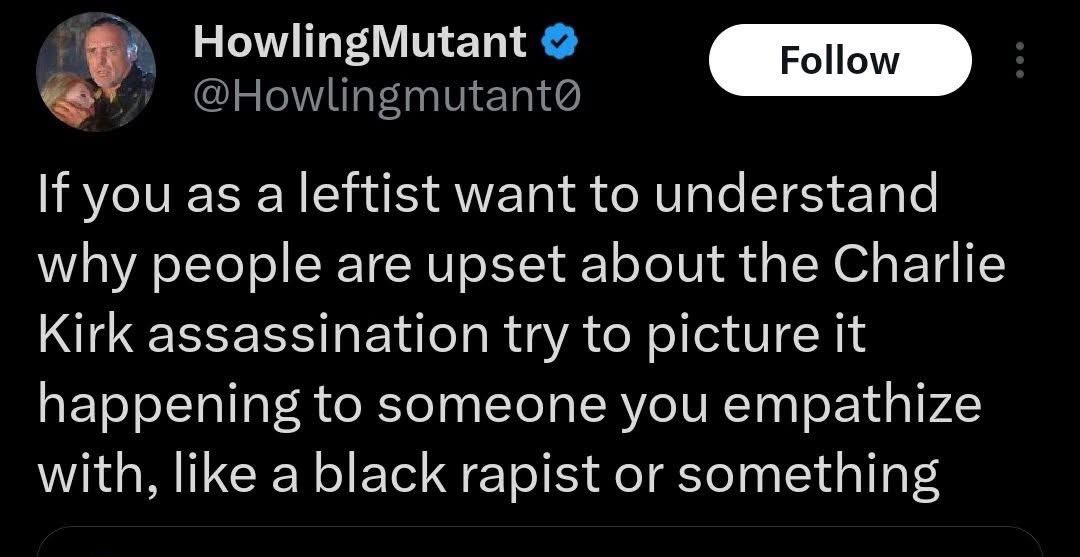Image resolution: width=1080 pixels, height=557 pixels.
Task: Click the words "Kirk assassination" in the tweet
Action: tap(263, 333)
